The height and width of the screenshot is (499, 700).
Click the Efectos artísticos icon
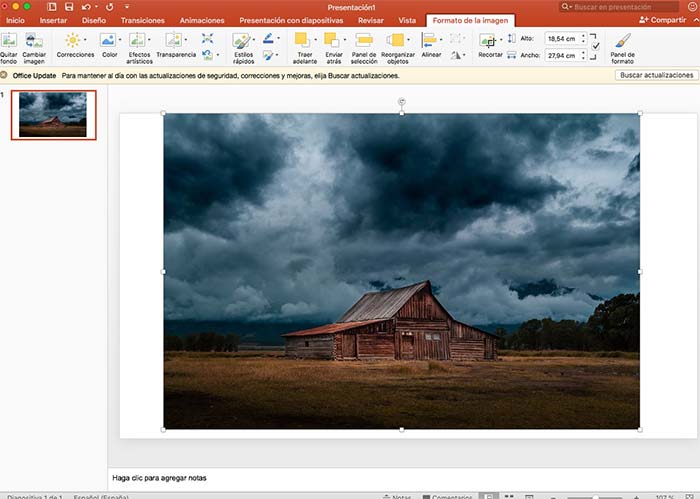pyautogui.click(x=137, y=40)
